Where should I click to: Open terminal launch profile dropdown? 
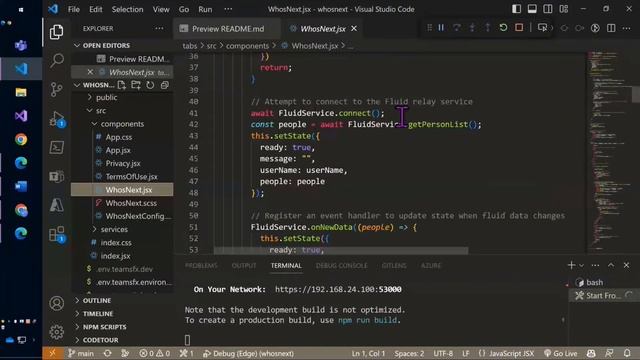coord(582,266)
